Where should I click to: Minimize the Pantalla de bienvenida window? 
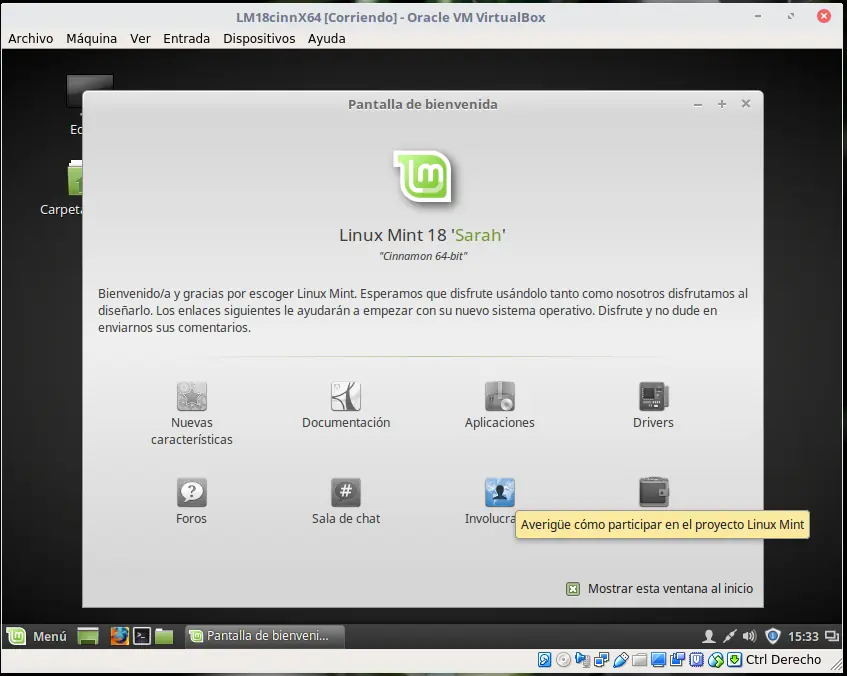pyautogui.click(x=698, y=104)
